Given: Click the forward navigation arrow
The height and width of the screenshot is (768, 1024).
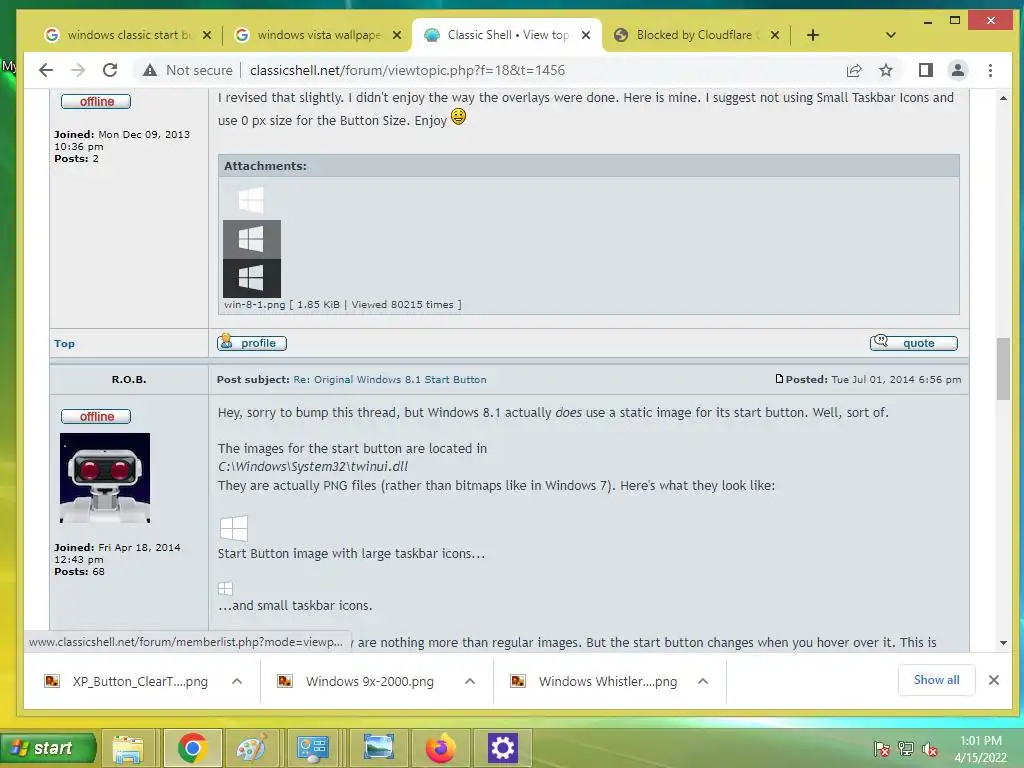Looking at the screenshot, I should coord(78,70).
